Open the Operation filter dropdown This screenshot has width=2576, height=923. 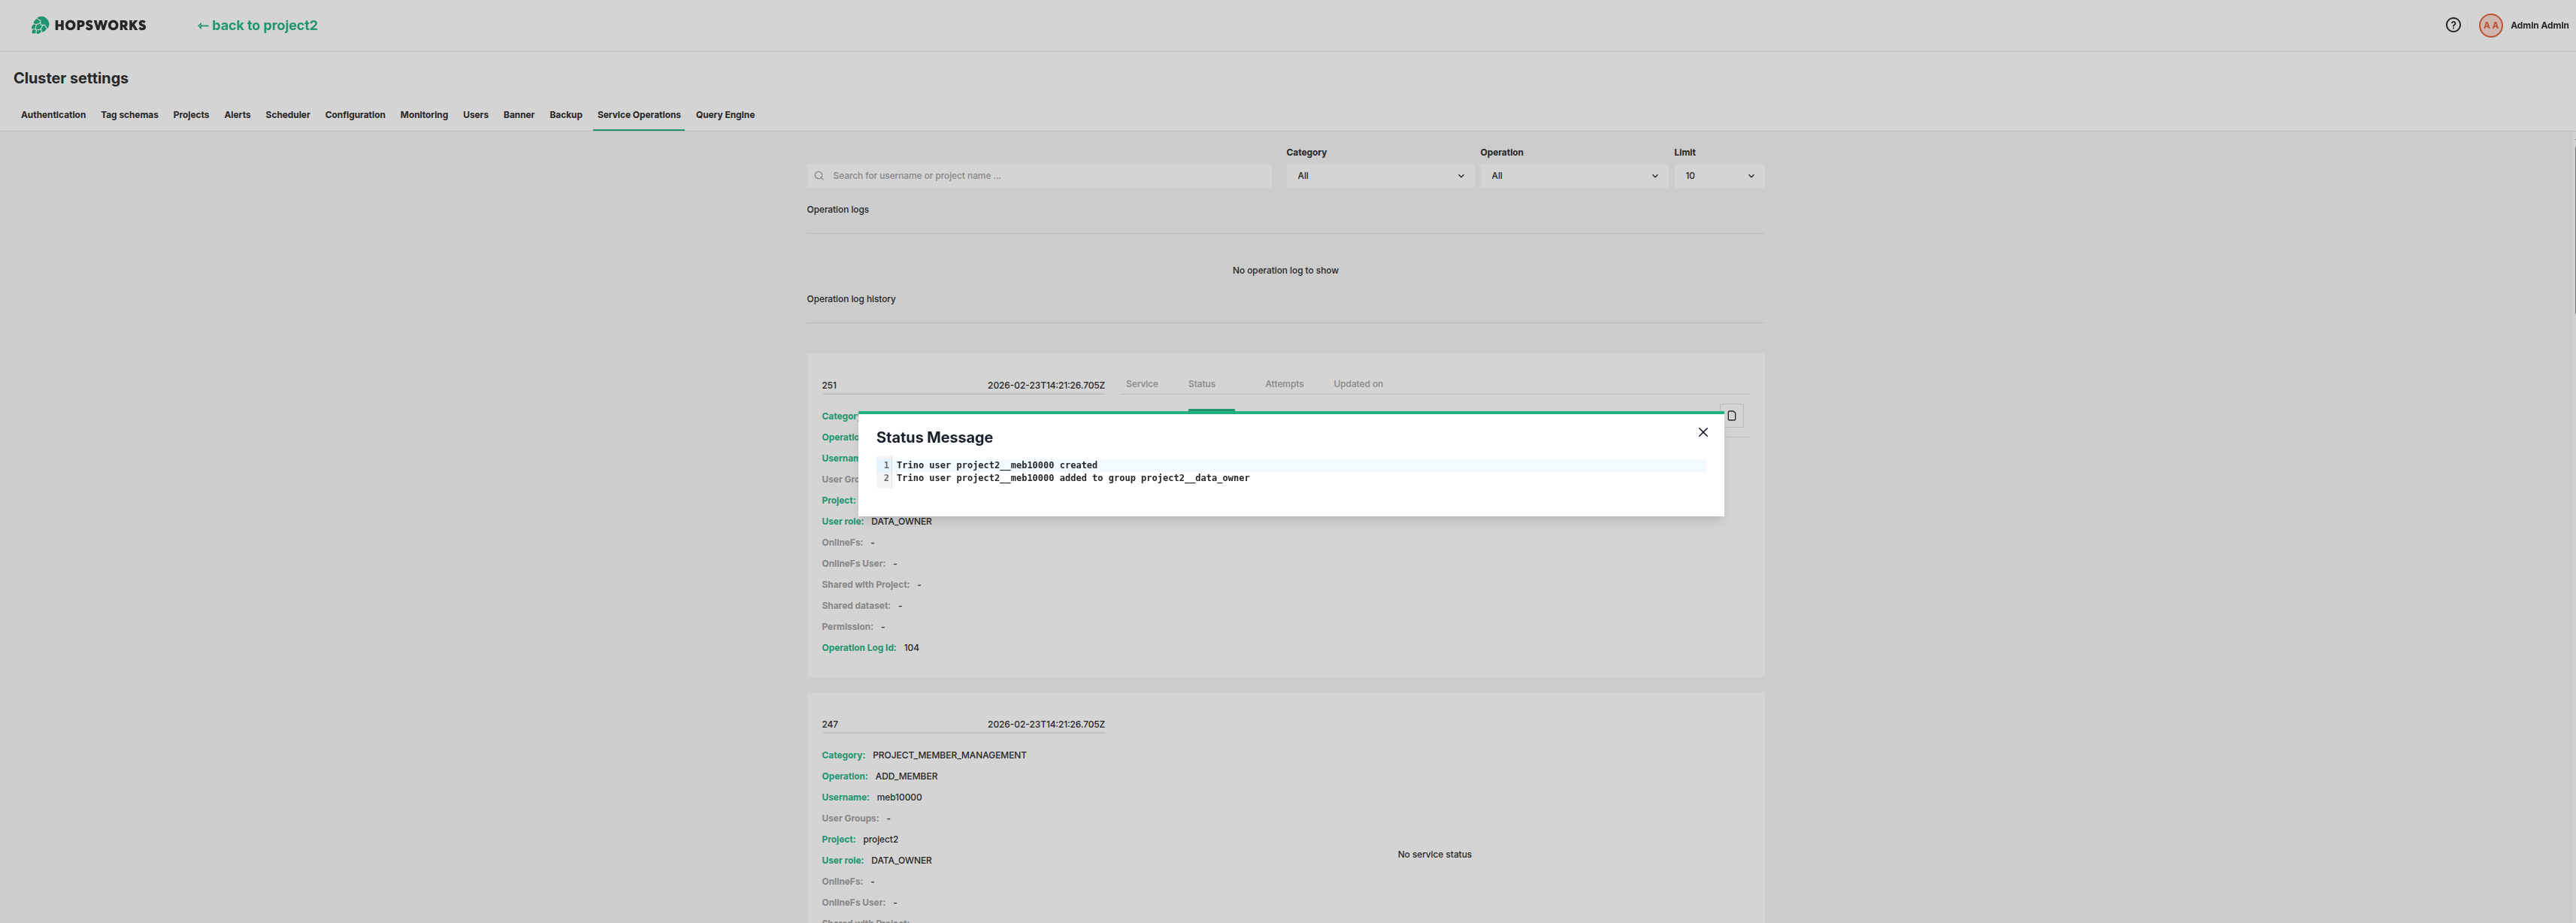[x=1574, y=175]
